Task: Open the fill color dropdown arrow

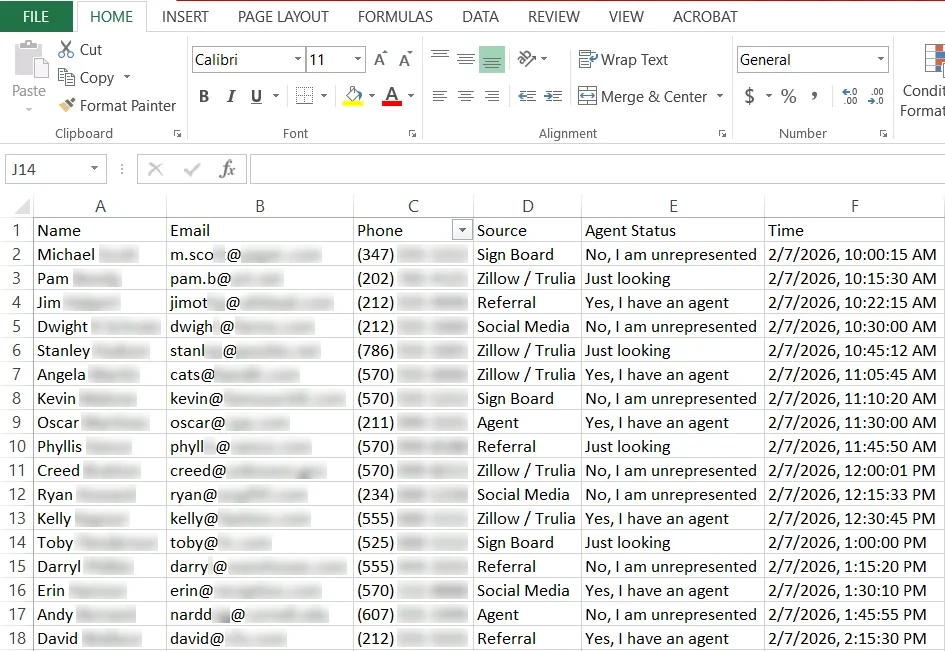Action: point(372,96)
